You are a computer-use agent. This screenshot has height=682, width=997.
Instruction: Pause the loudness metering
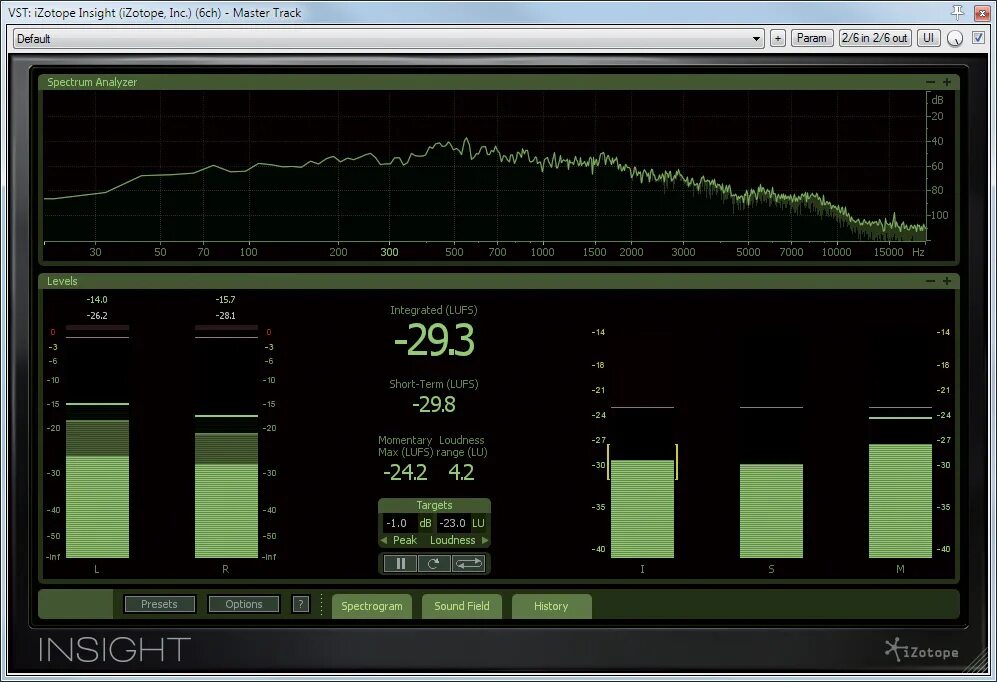401,563
